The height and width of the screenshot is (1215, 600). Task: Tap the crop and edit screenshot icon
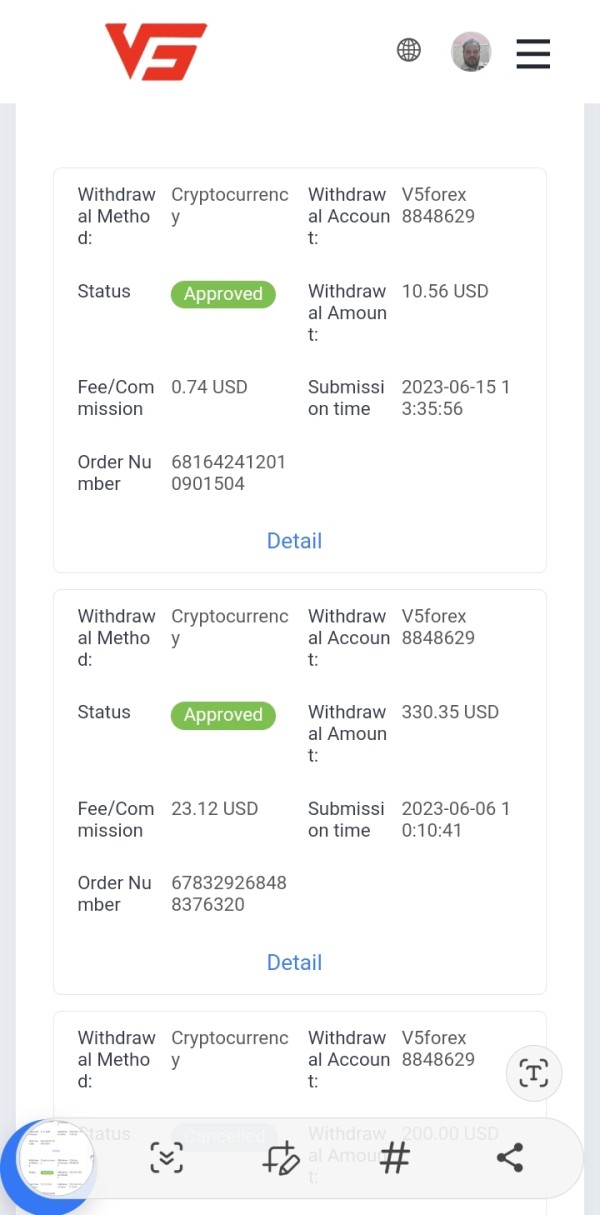[281, 1158]
